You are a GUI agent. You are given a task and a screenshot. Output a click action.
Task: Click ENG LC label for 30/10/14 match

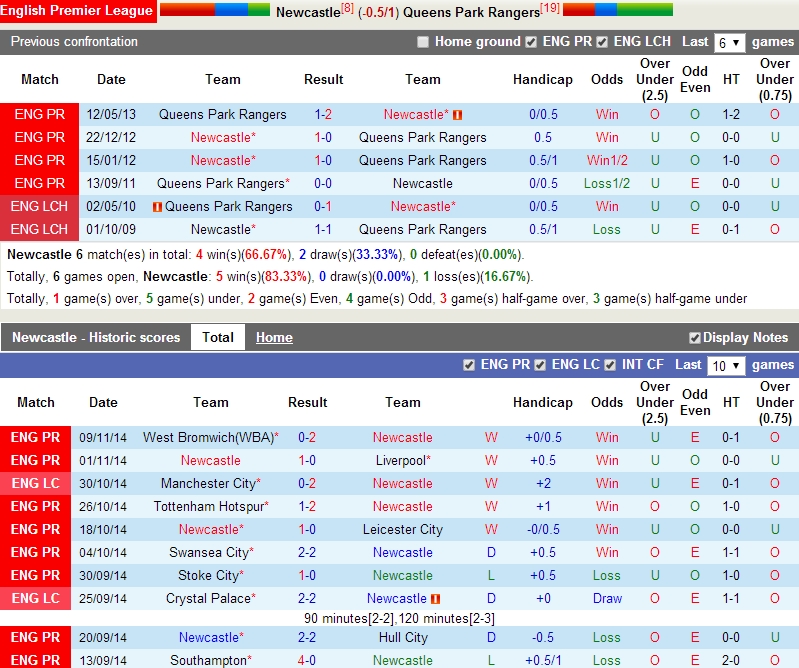pos(36,484)
